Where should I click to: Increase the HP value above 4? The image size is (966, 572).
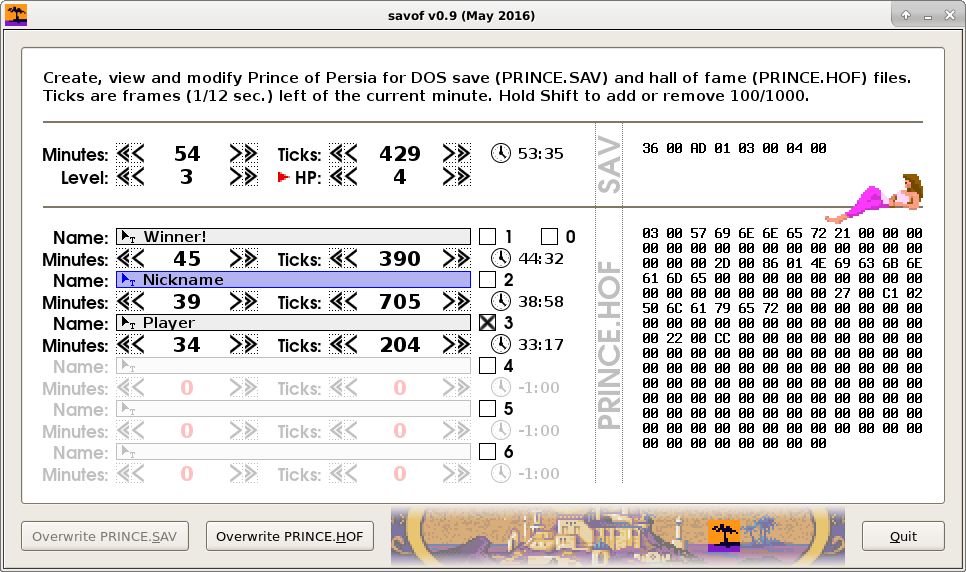456,176
